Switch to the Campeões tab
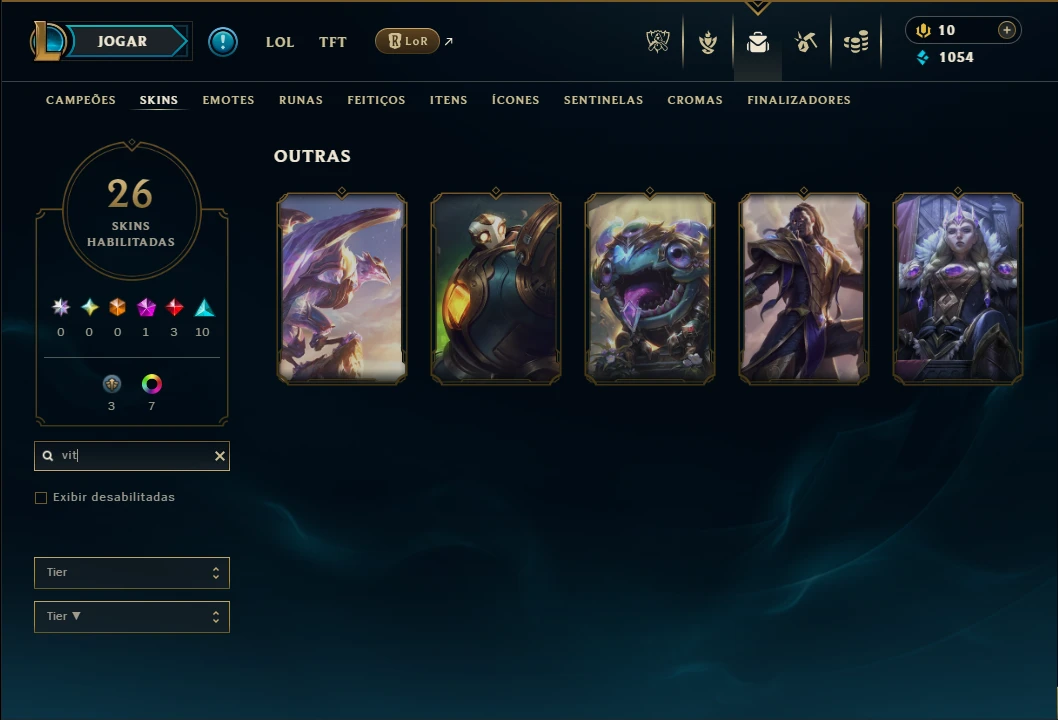 coord(81,100)
